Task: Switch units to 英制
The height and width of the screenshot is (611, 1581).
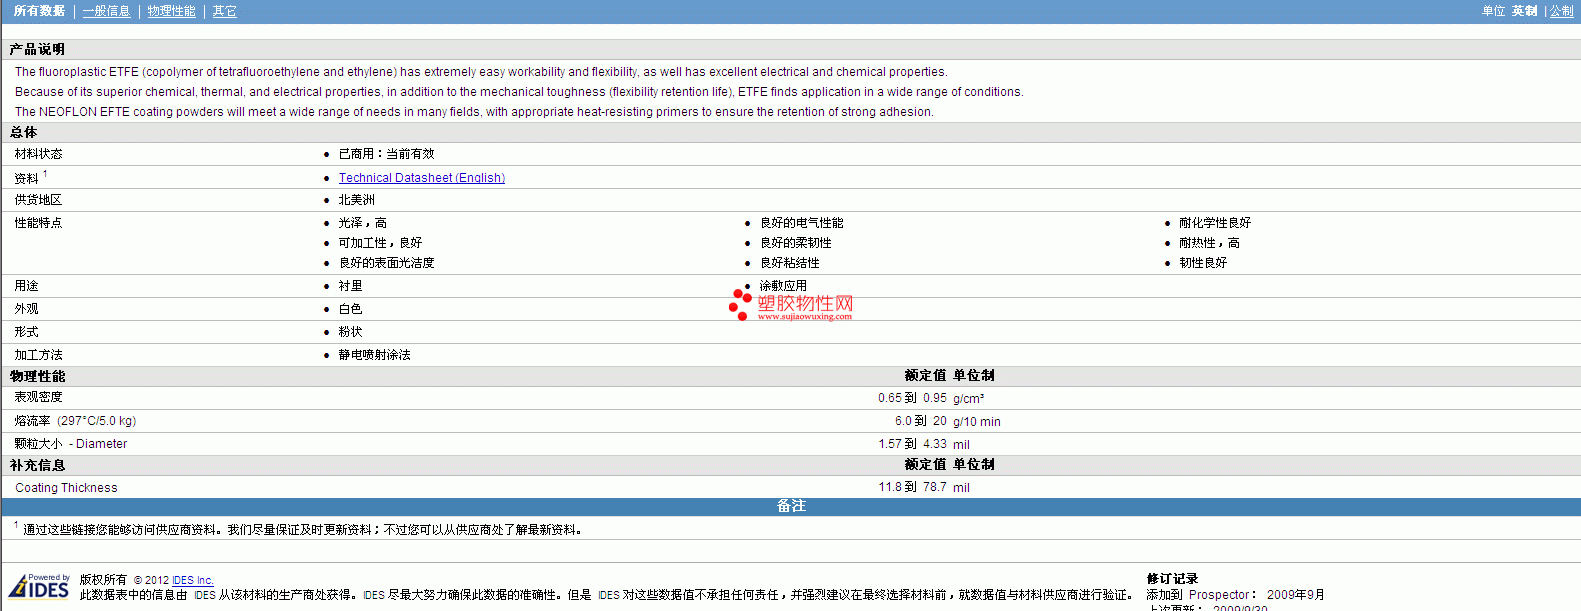Action: tap(1524, 11)
